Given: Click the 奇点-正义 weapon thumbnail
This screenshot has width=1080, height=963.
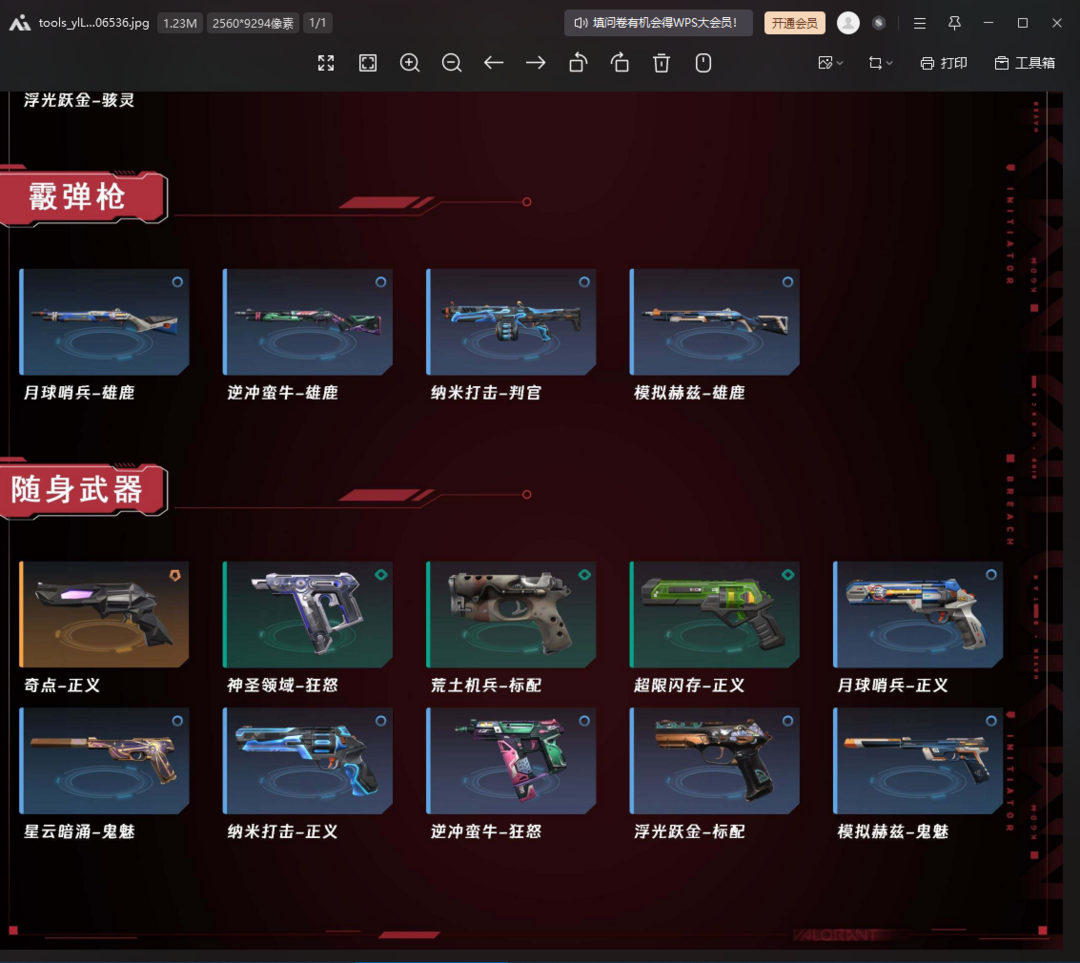Looking at the screenshot, I should coord(104,614).
